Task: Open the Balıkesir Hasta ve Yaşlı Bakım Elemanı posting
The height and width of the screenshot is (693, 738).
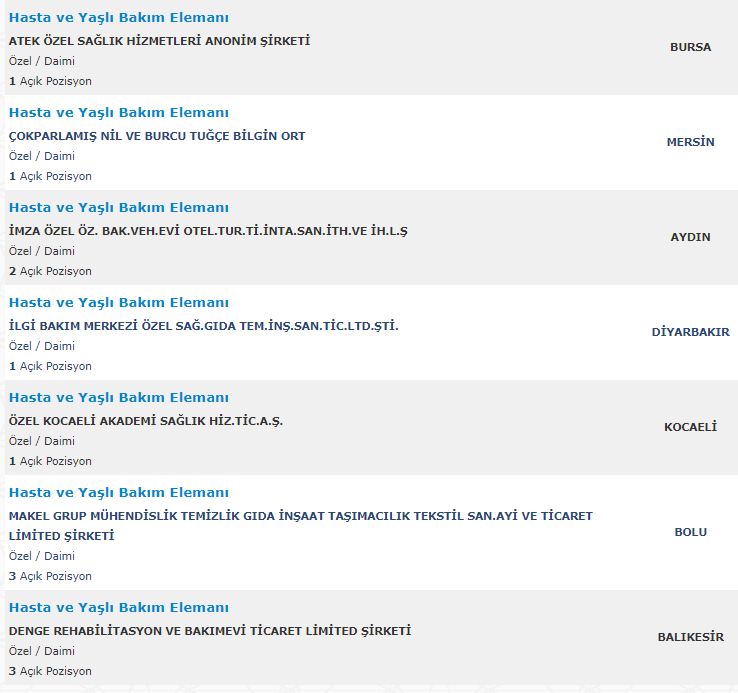Action: (x=119, y=608)
